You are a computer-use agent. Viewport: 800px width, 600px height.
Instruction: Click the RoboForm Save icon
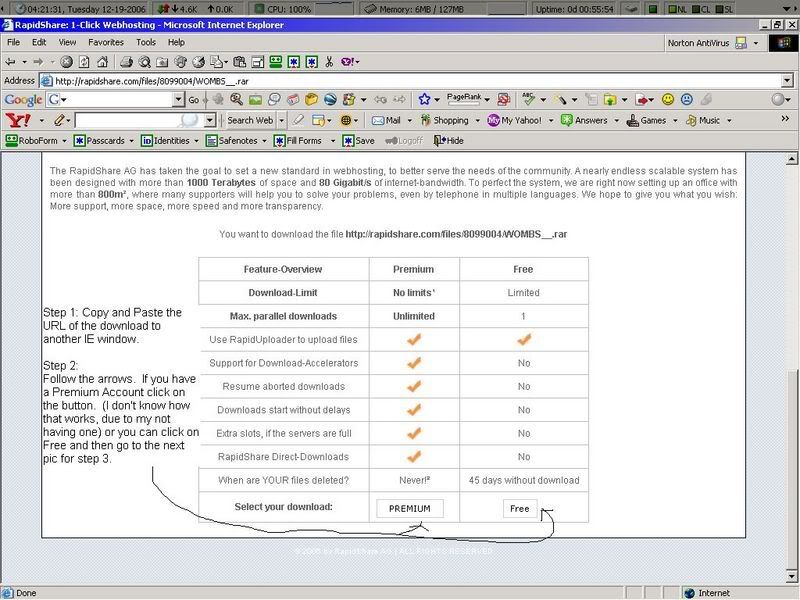tap(358, 141)
